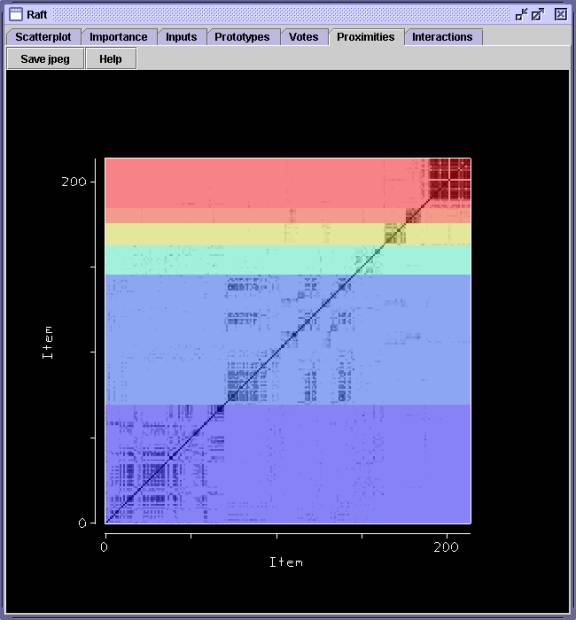Click the Save jpeg button

[45, 59]
